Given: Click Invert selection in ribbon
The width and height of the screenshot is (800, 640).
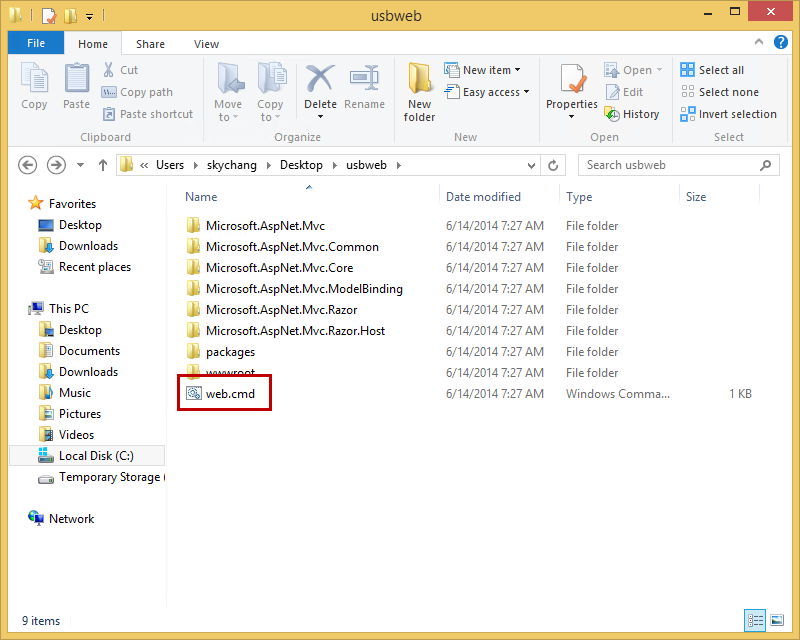Looking at the screenshot, I should click(x=729, y=114).
